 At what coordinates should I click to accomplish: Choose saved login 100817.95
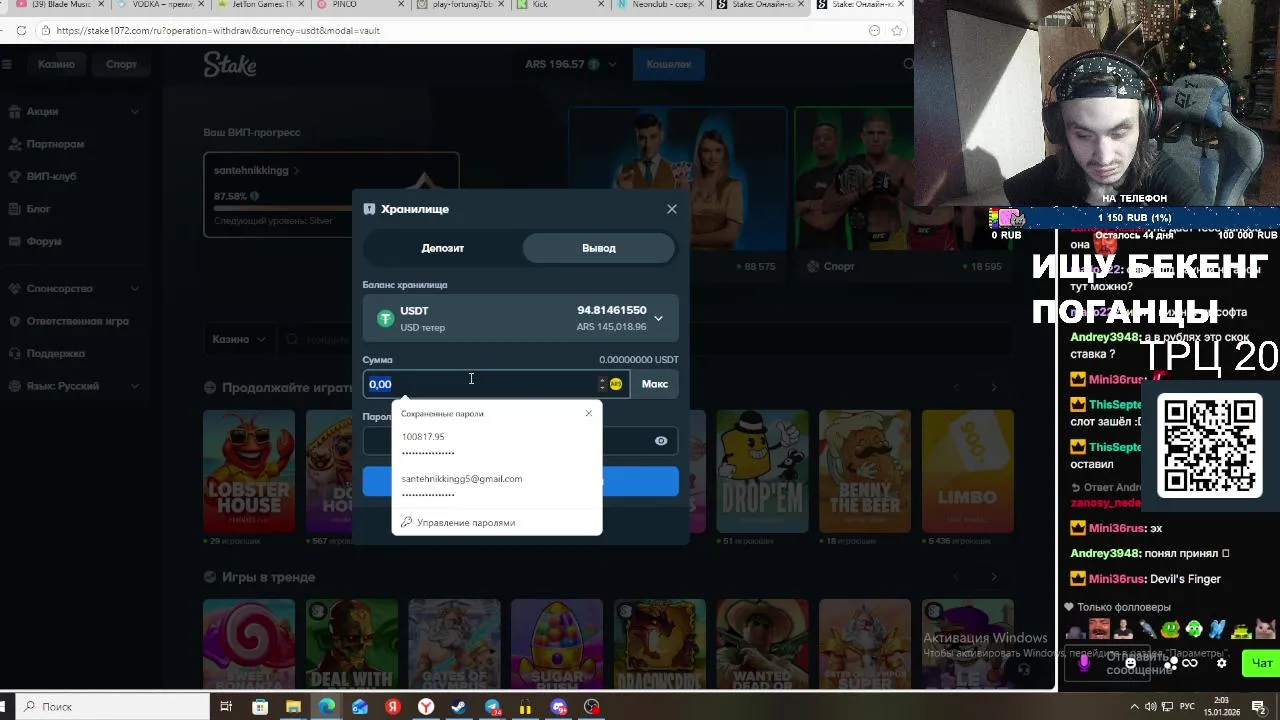click(x=496, y=444)
